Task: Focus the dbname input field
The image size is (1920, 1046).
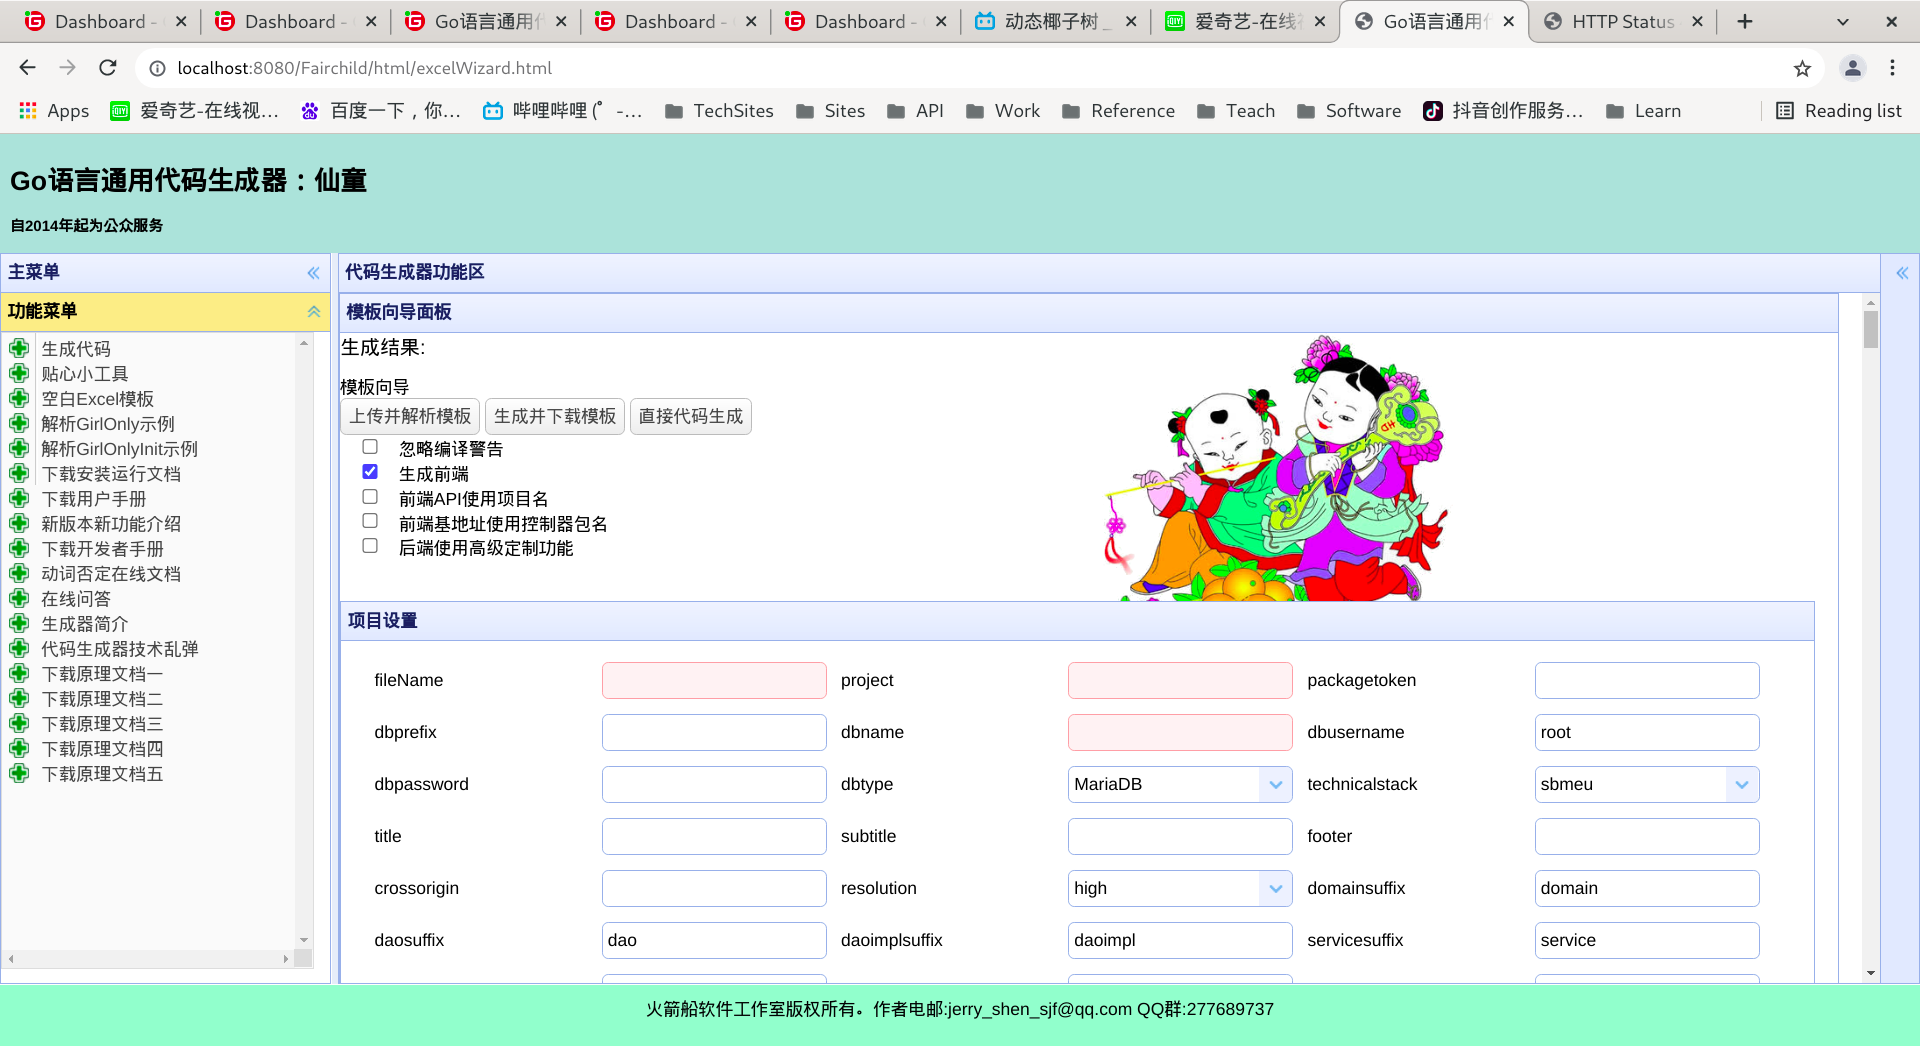Action: point(1180,732)
